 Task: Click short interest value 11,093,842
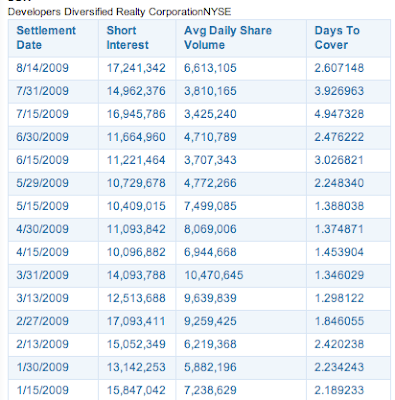(x=136, y=229)
